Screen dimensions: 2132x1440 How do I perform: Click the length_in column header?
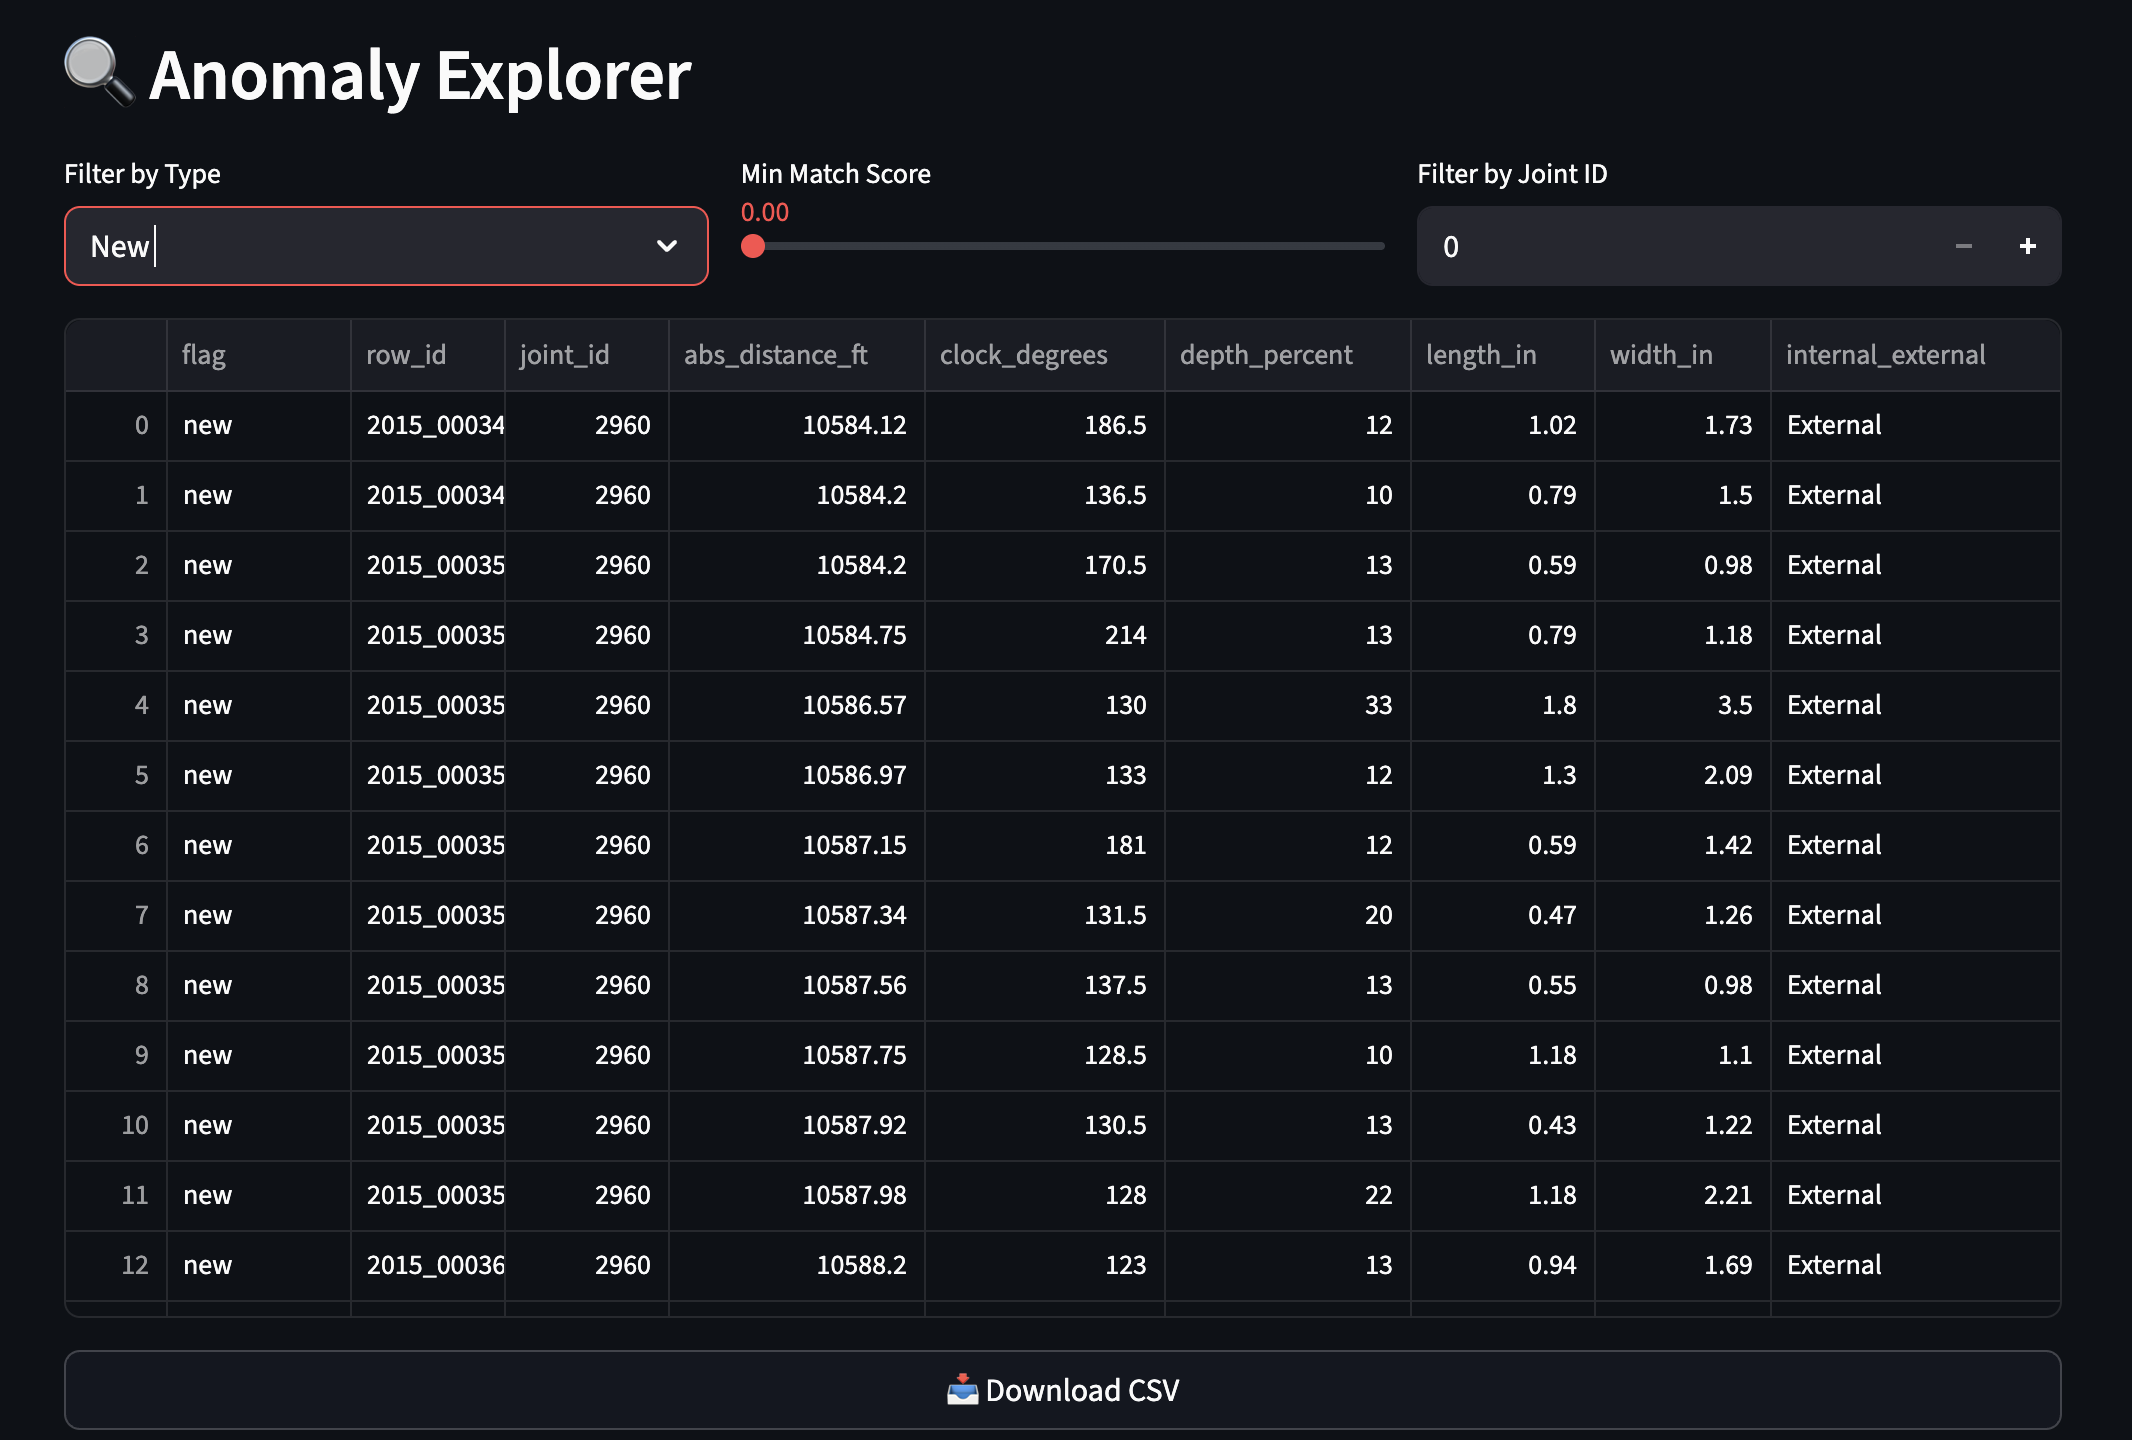click(1480, 355)
